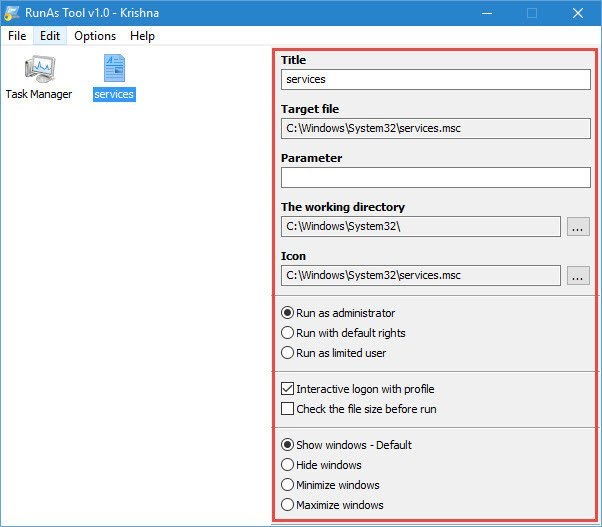The width and height of the screenshot is (602, 527).
Task: Enable Check the file size before run
Action: [288, 409]
